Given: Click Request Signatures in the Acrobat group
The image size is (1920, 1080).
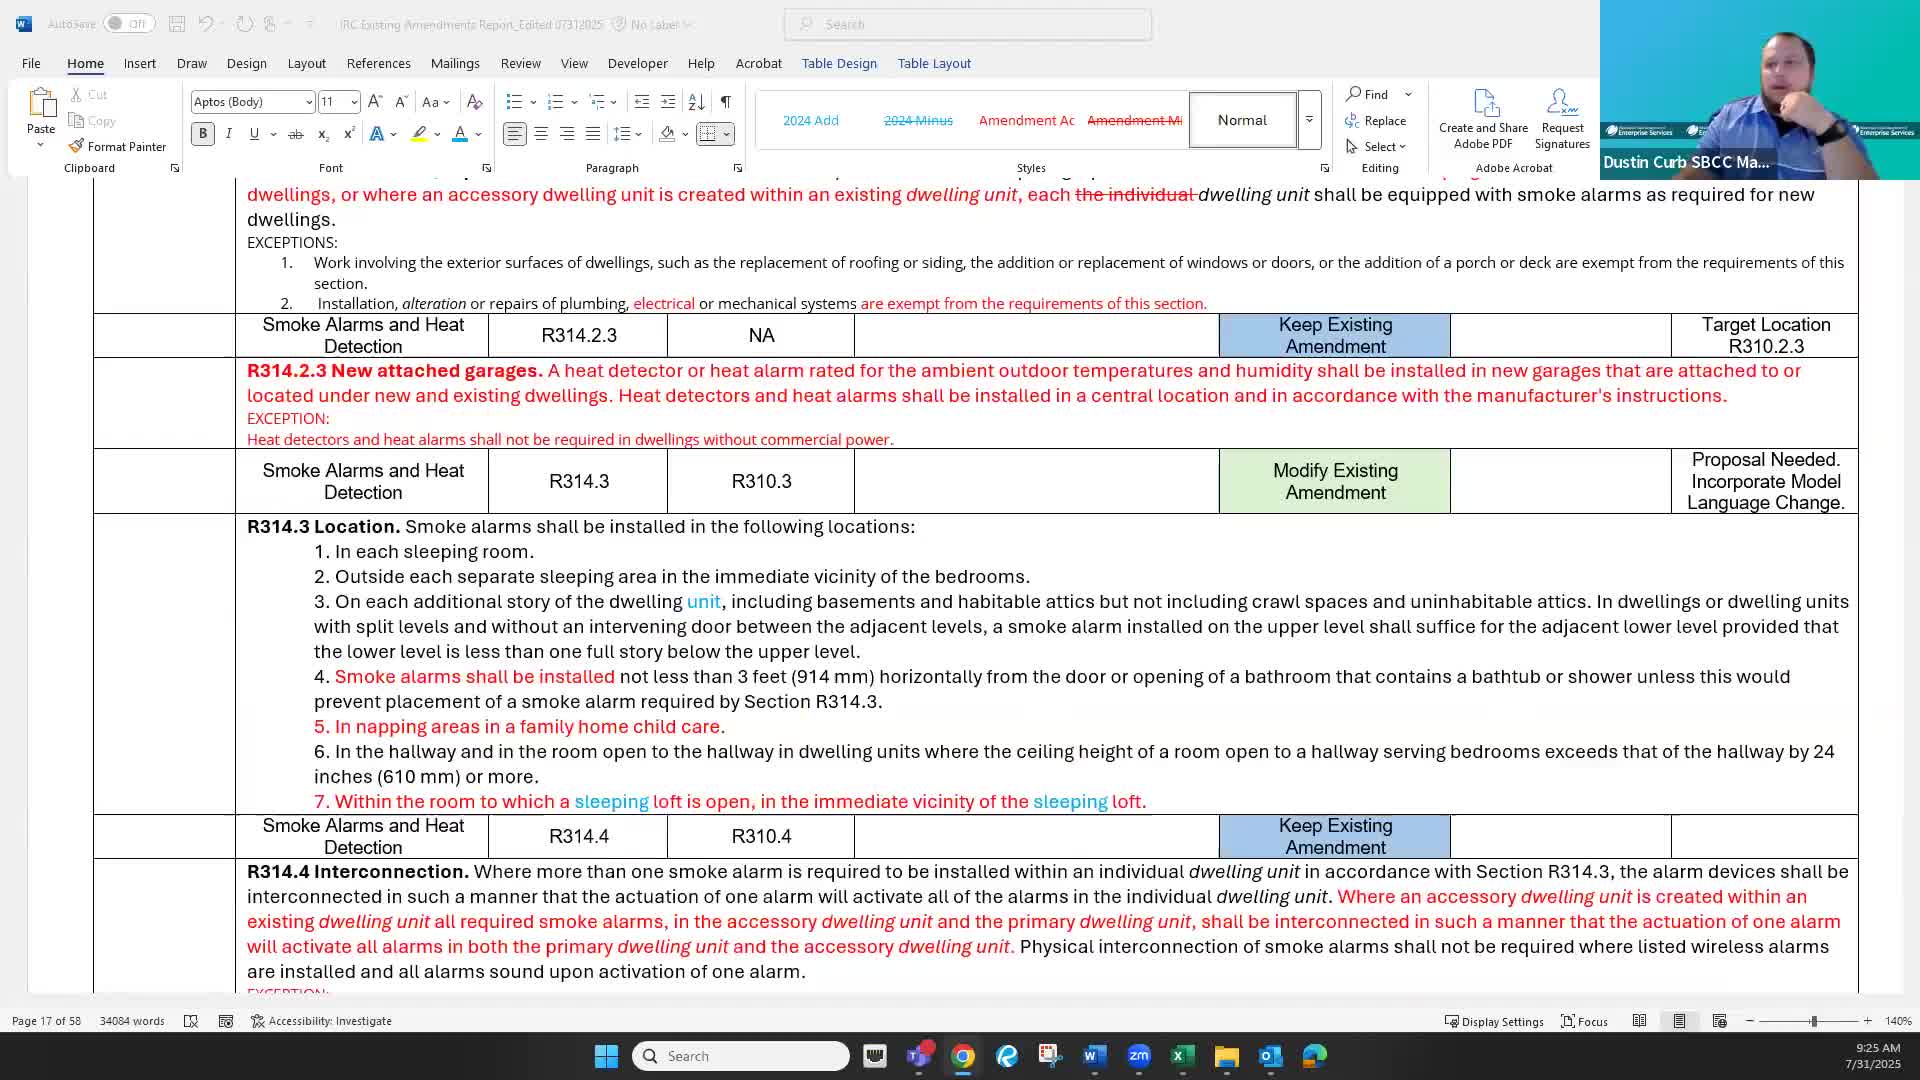Looking at the screenshot, I should click(1560, 120).
